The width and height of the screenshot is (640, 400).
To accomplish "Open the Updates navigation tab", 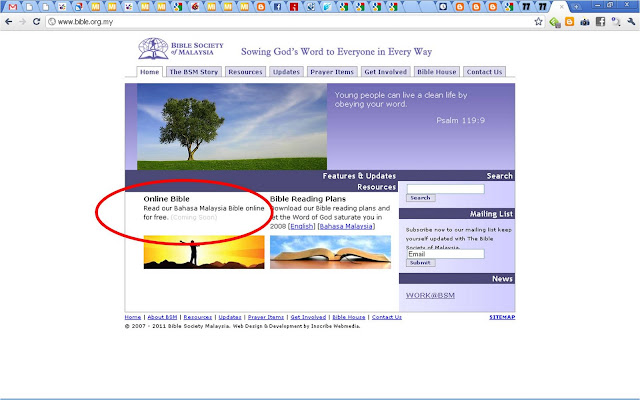I will [286, 72].
